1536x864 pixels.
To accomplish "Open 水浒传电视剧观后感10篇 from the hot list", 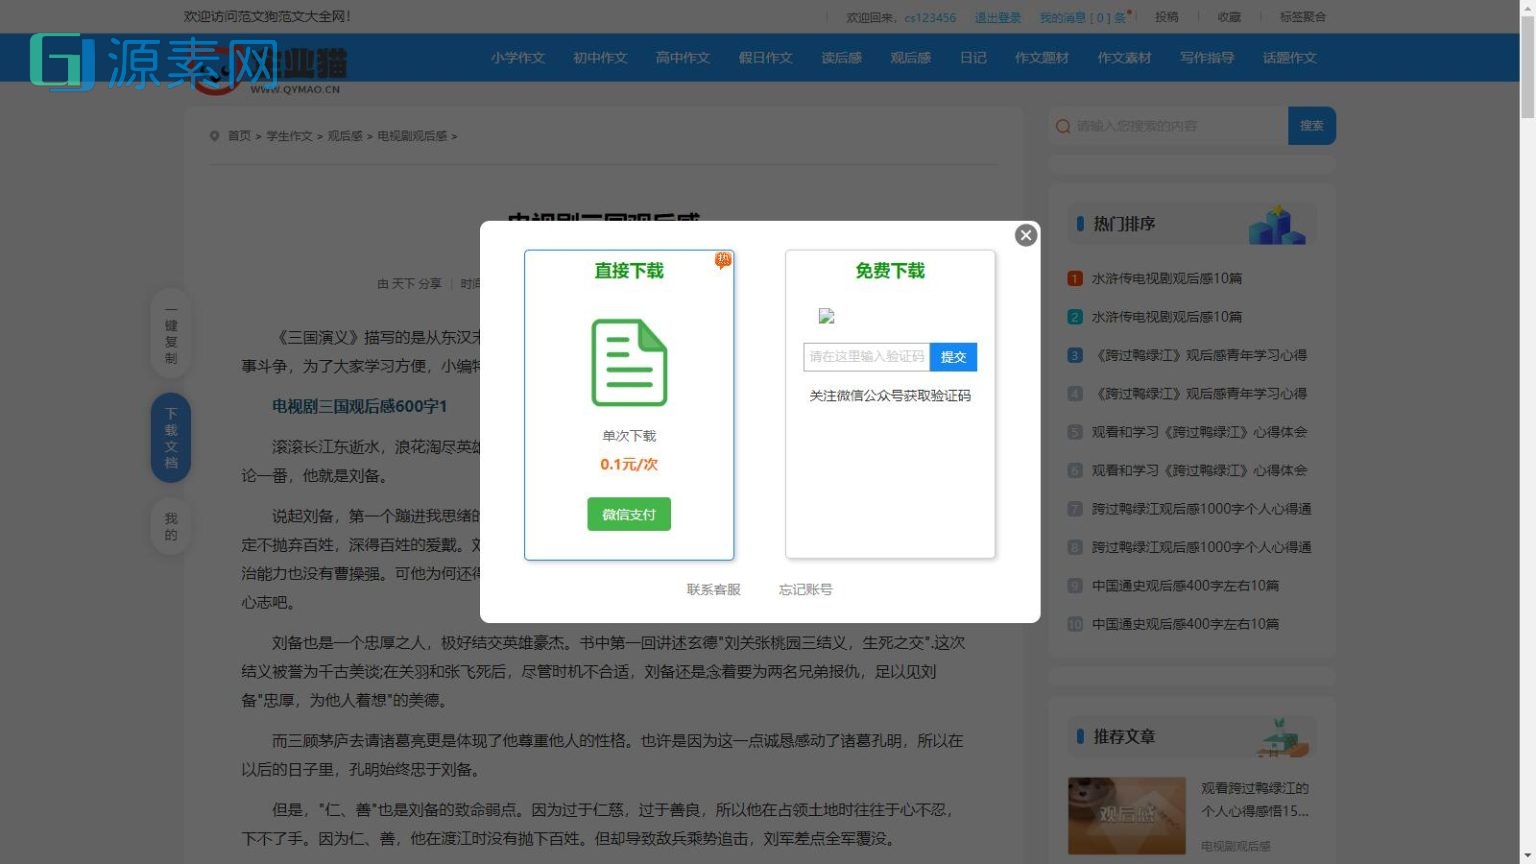I will point(1168,278).
